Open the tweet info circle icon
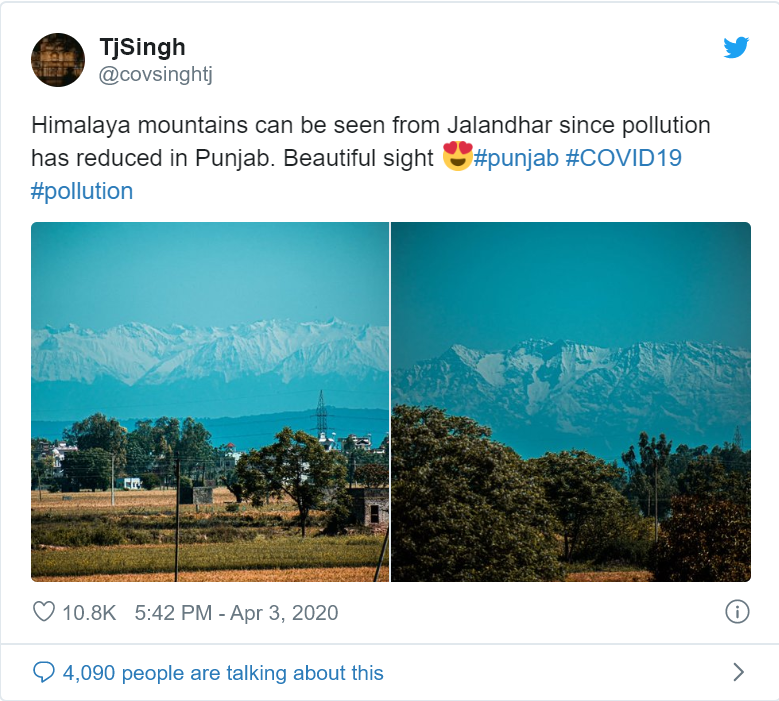This screenshot has height=701, width=779. 737,612
